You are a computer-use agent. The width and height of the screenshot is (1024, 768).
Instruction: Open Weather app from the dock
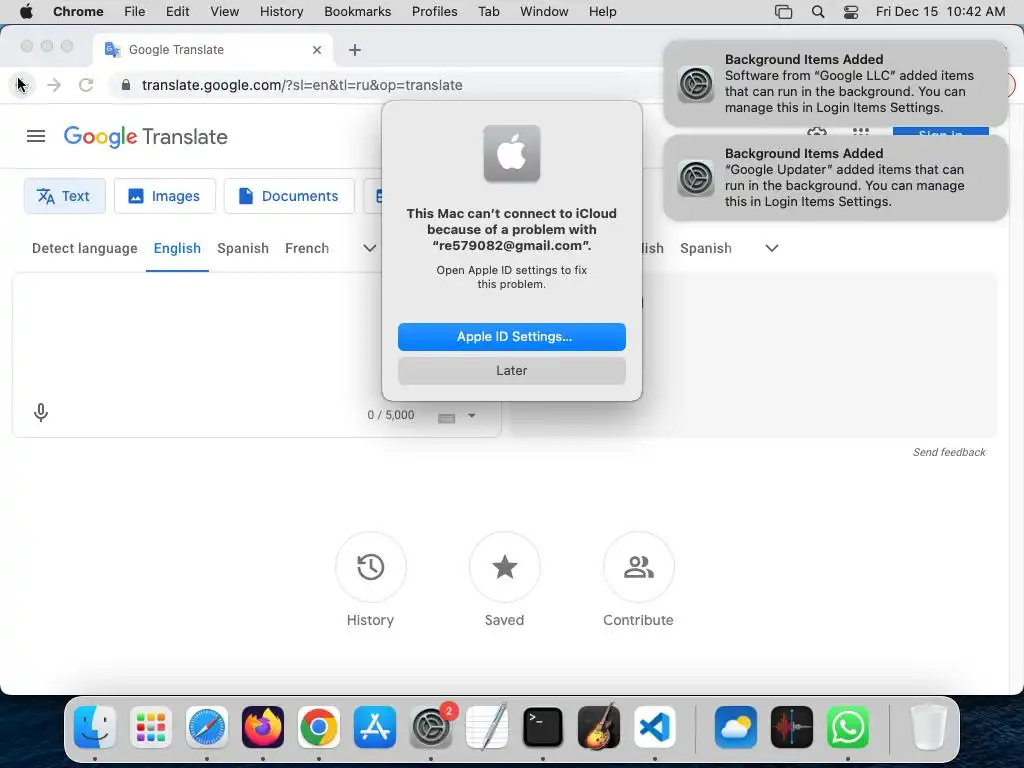click(x=736, y=727)
